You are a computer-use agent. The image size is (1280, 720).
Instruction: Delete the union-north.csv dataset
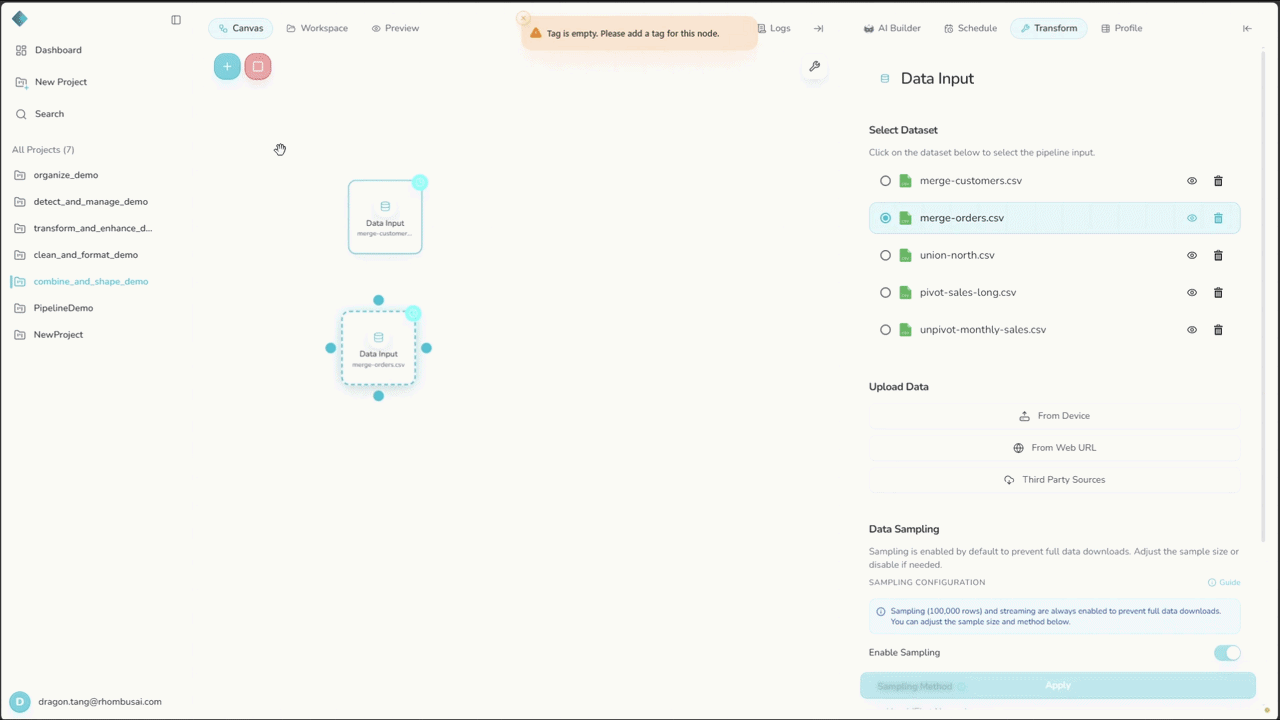coord(1218,255)
